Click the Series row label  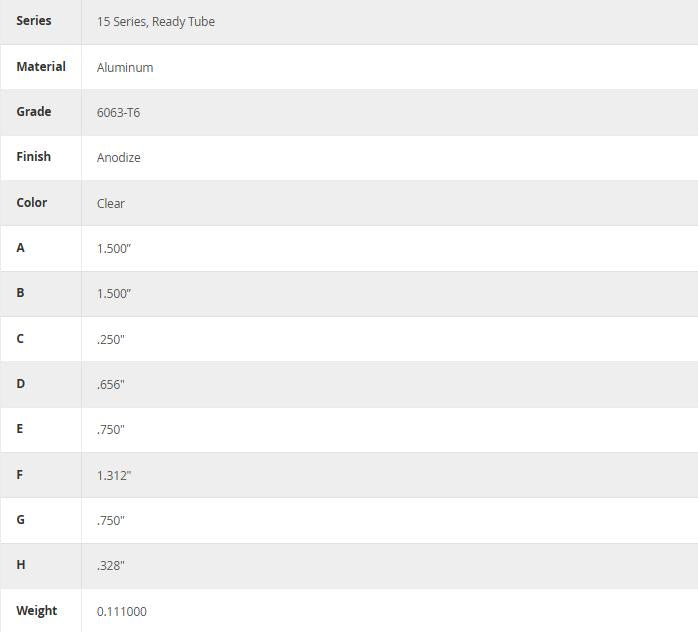coord(34,21)
